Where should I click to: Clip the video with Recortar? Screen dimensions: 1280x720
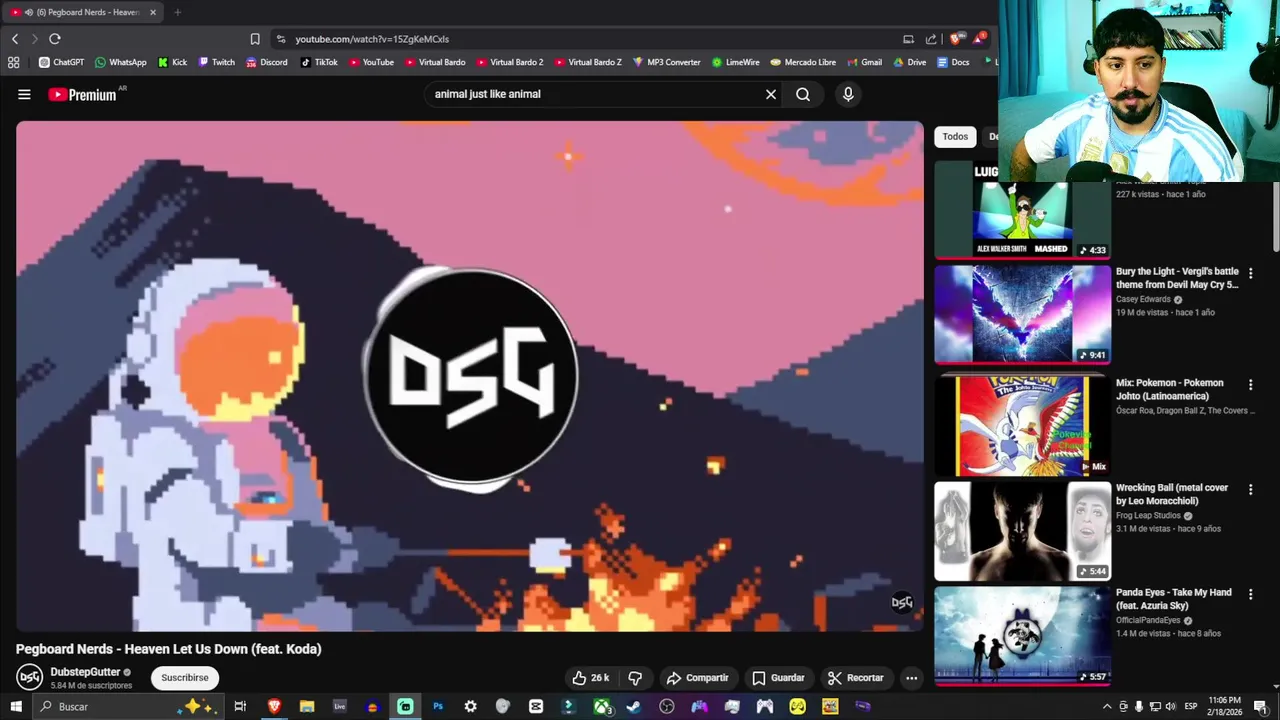tap(856, 678)
